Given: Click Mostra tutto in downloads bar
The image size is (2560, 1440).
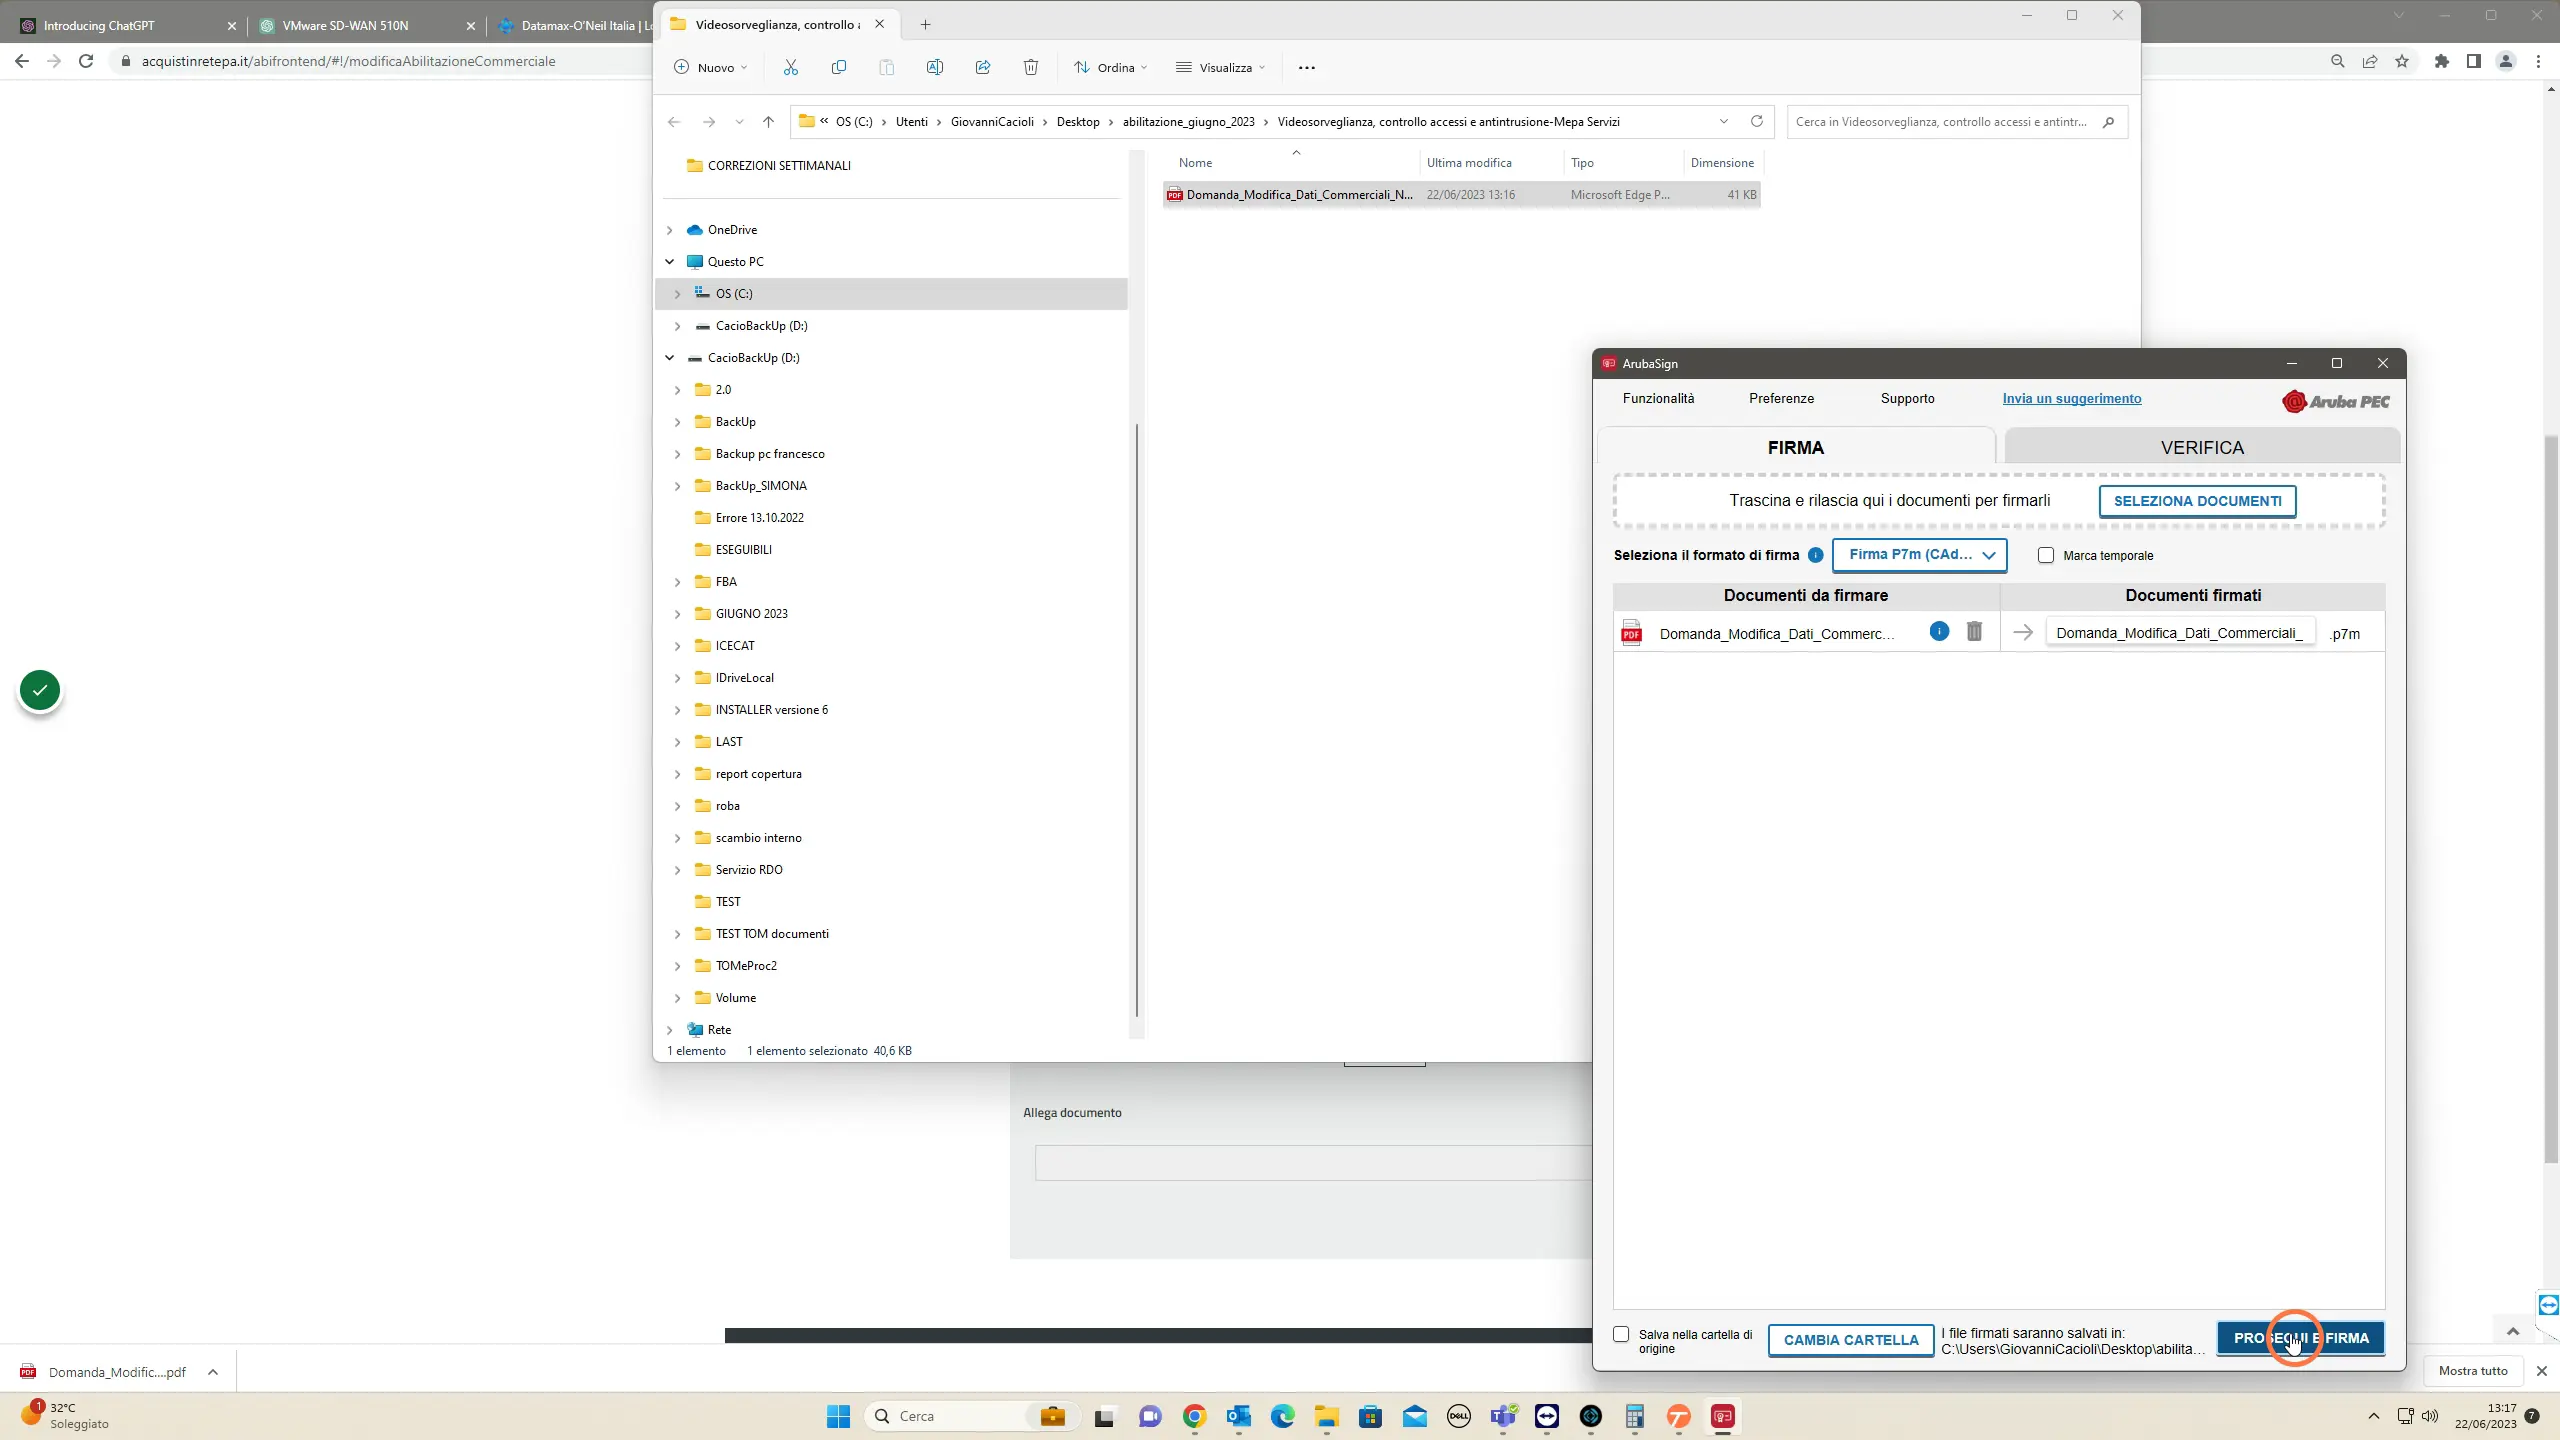Looking at the screenshot, I should [x=2472, y=1371].
